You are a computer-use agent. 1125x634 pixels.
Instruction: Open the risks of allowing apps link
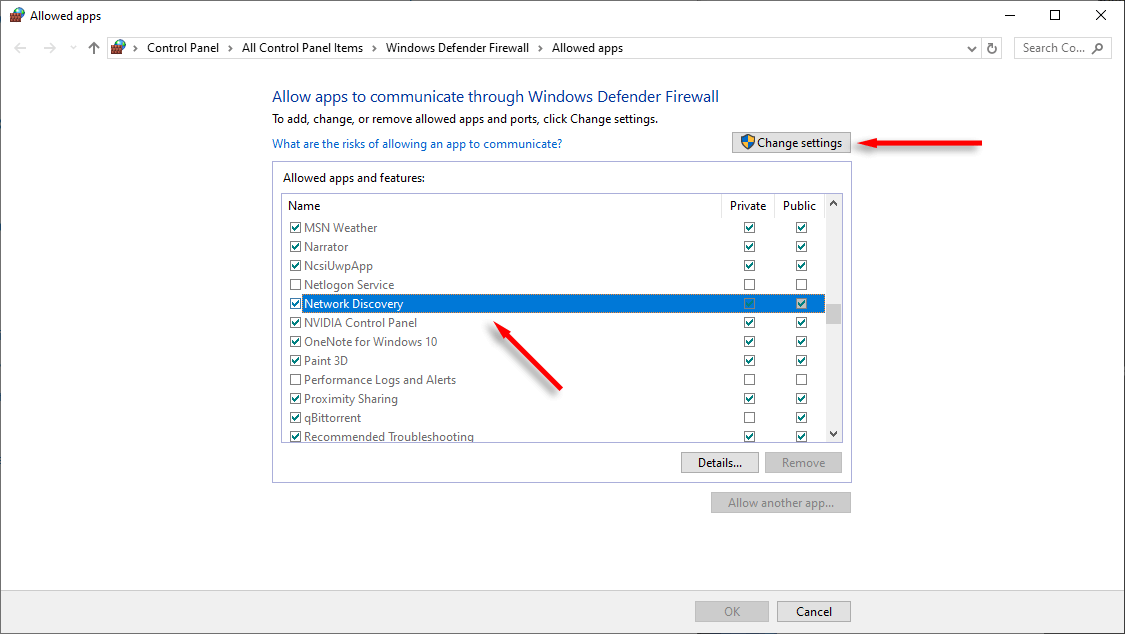point(417,144)
